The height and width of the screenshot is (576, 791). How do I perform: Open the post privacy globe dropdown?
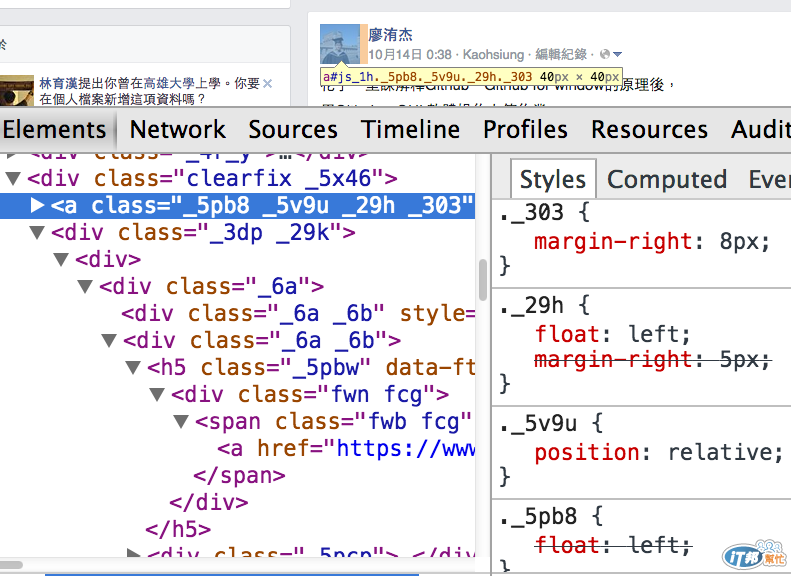point(611,53)
